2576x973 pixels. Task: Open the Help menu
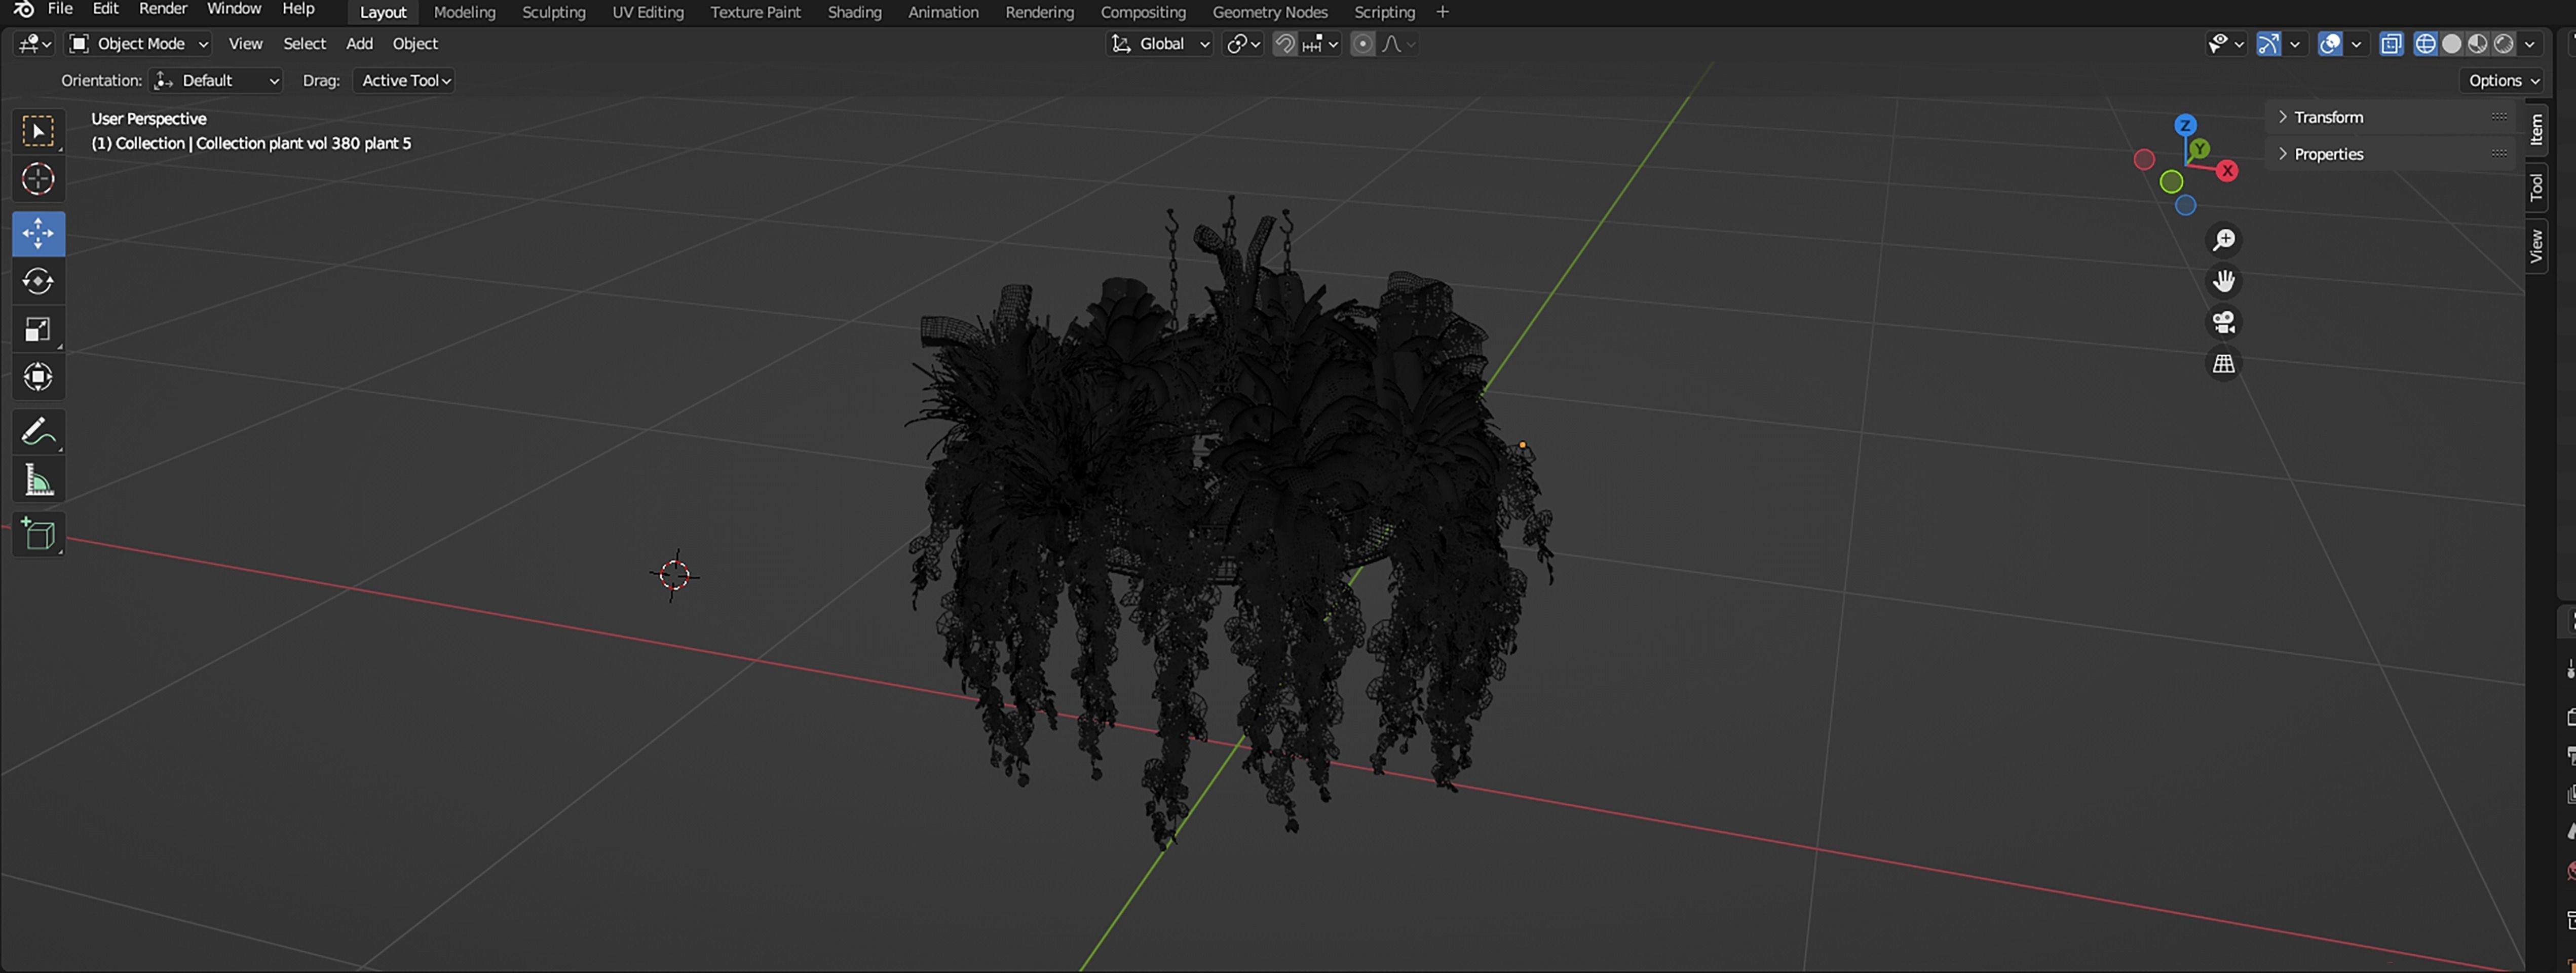tap(298, 9)
